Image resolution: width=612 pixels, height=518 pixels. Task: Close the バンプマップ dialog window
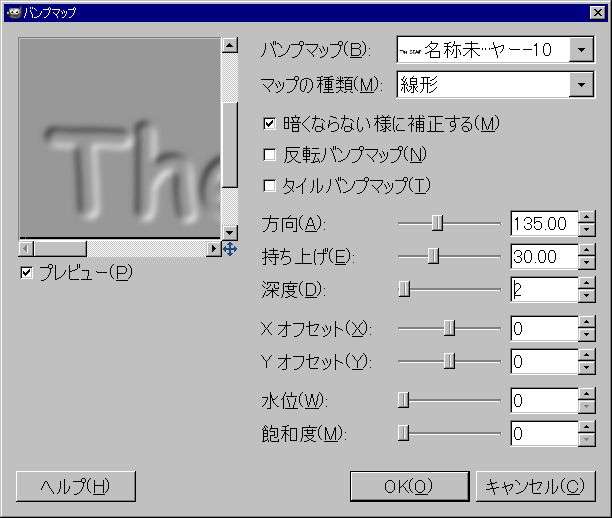(598, 13)
